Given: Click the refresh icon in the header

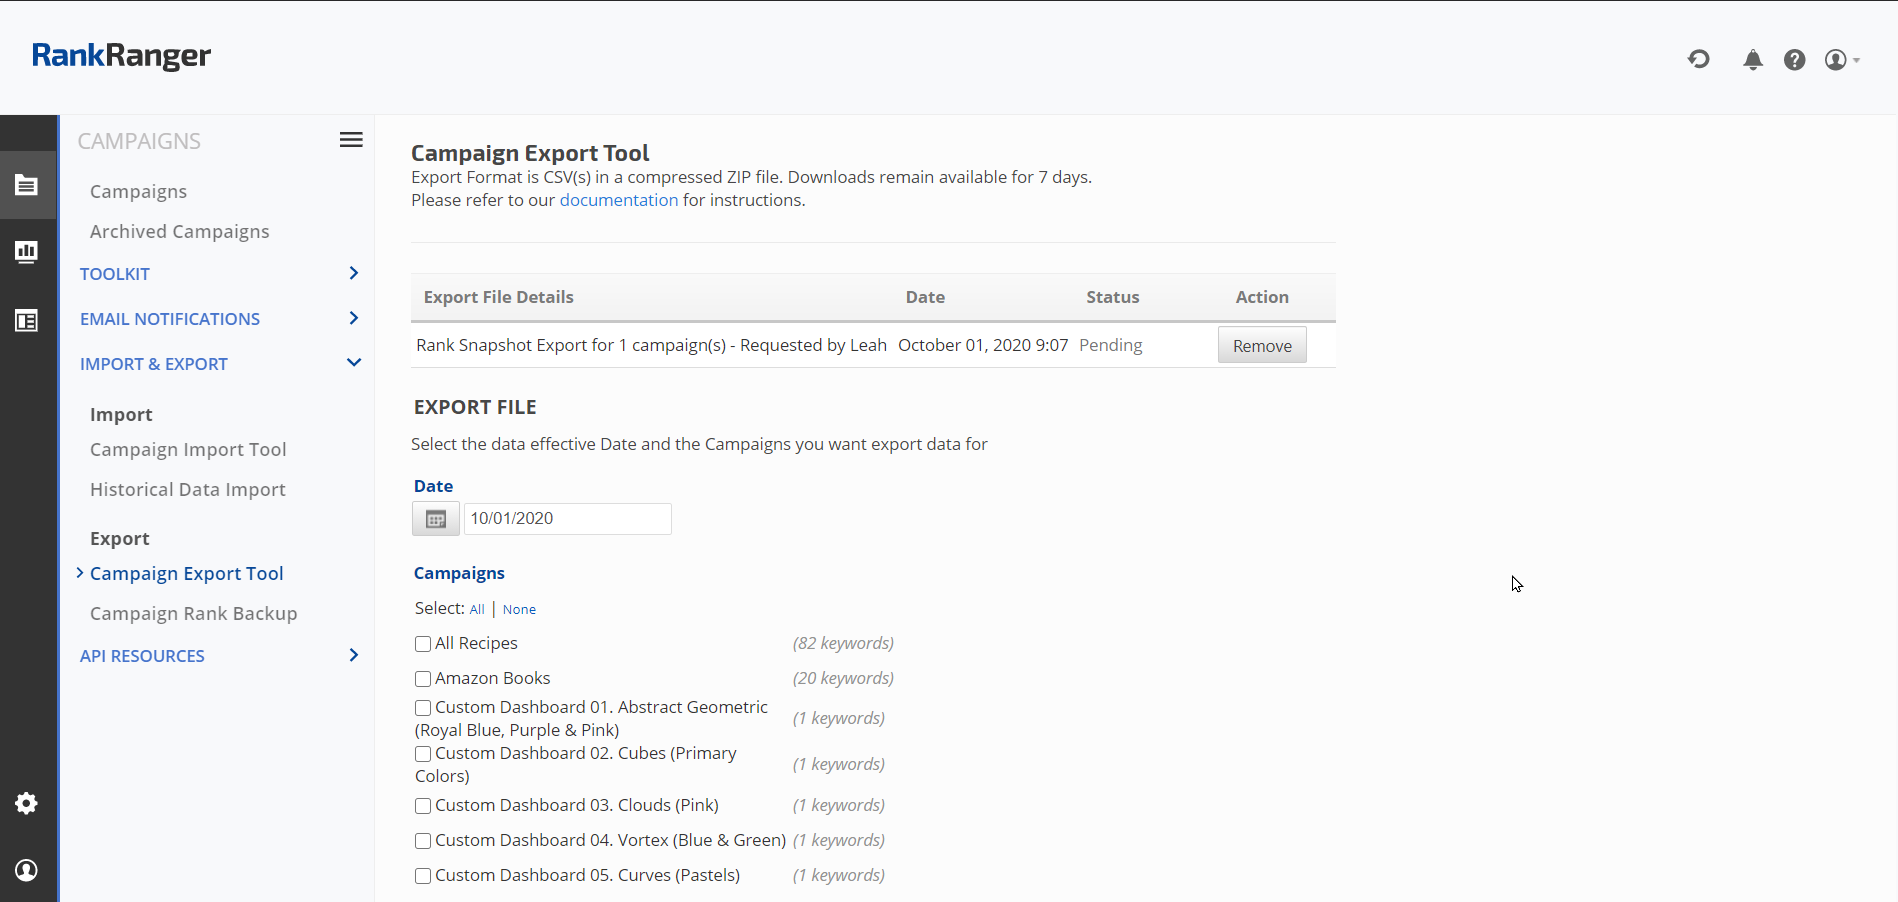Looking at the screenshot, I should coord(1698,60).
